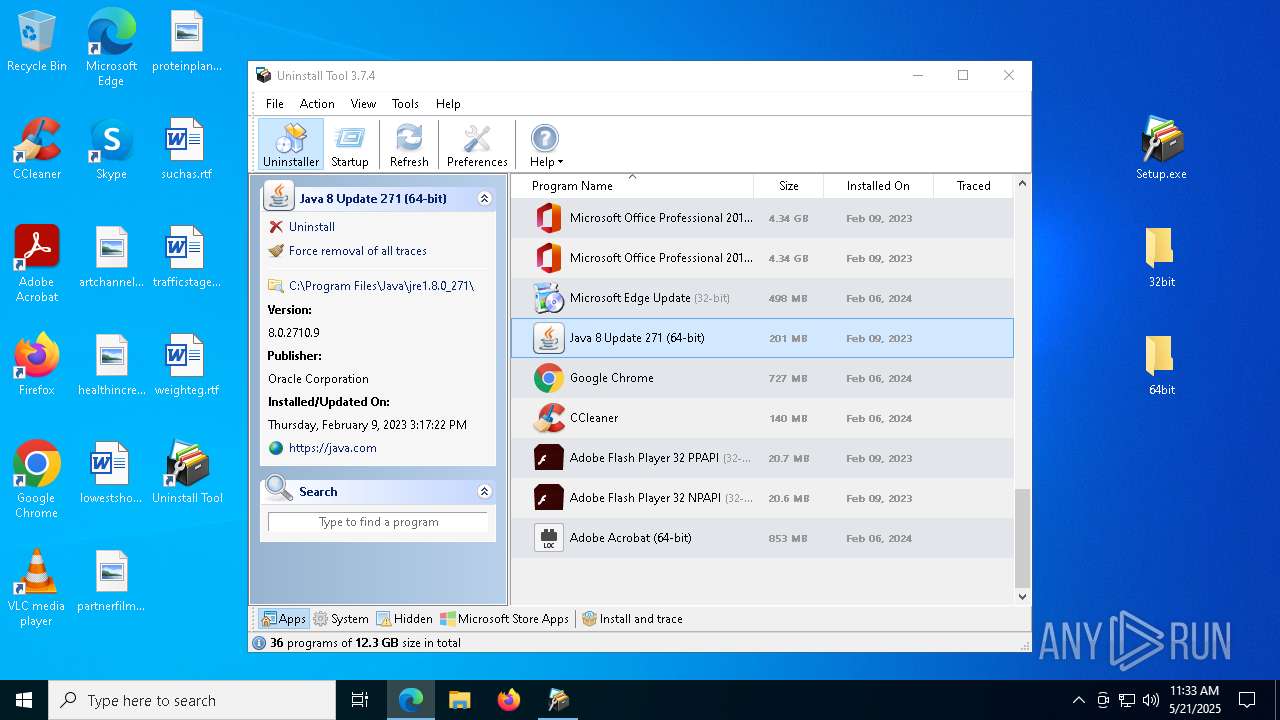
Task: Collapse the Java 8 Update details panel
Action: coord(485,198)
